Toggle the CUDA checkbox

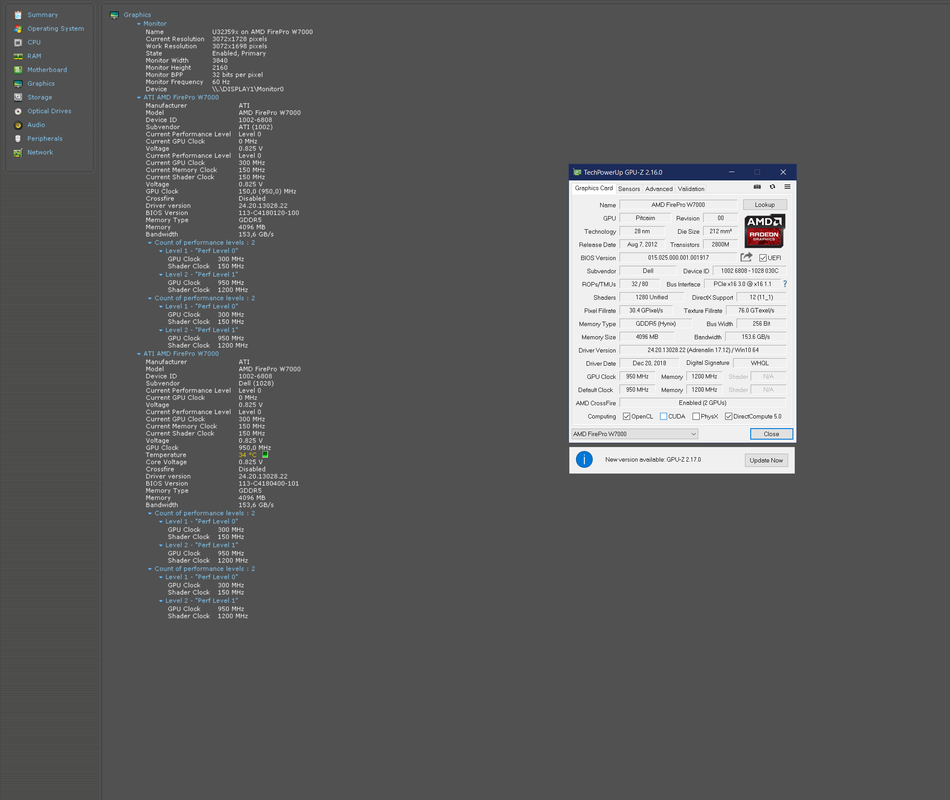pyautogui.click(x=663, y=416)
